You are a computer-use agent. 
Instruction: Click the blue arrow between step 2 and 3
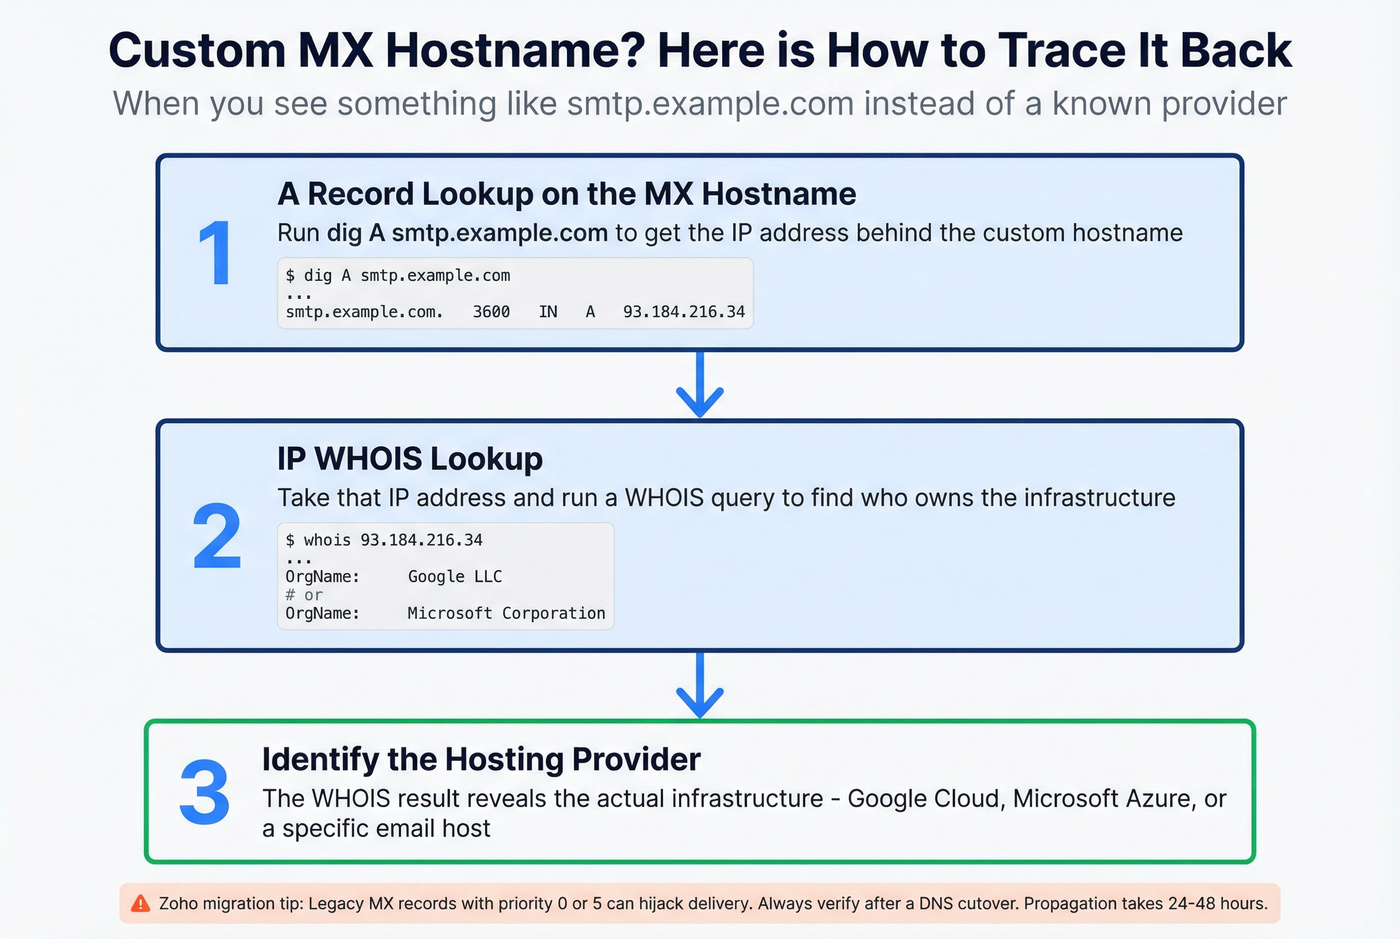(x=699, y=687)
